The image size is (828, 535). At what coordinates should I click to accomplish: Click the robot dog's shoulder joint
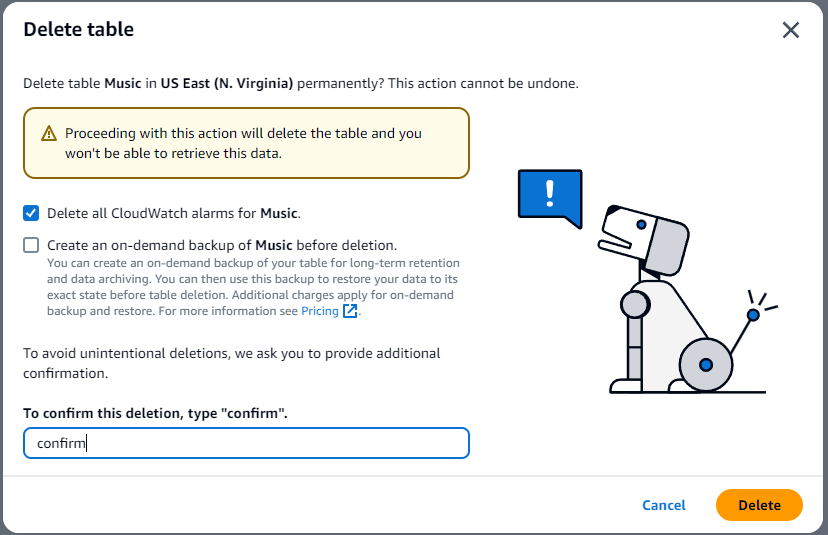[x=635, y=303]
